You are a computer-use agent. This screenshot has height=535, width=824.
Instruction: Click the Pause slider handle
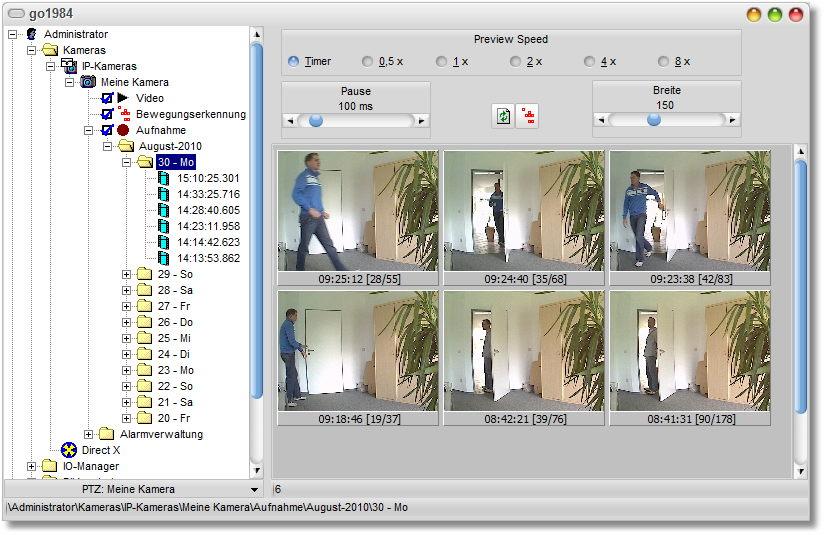[316, 121]
